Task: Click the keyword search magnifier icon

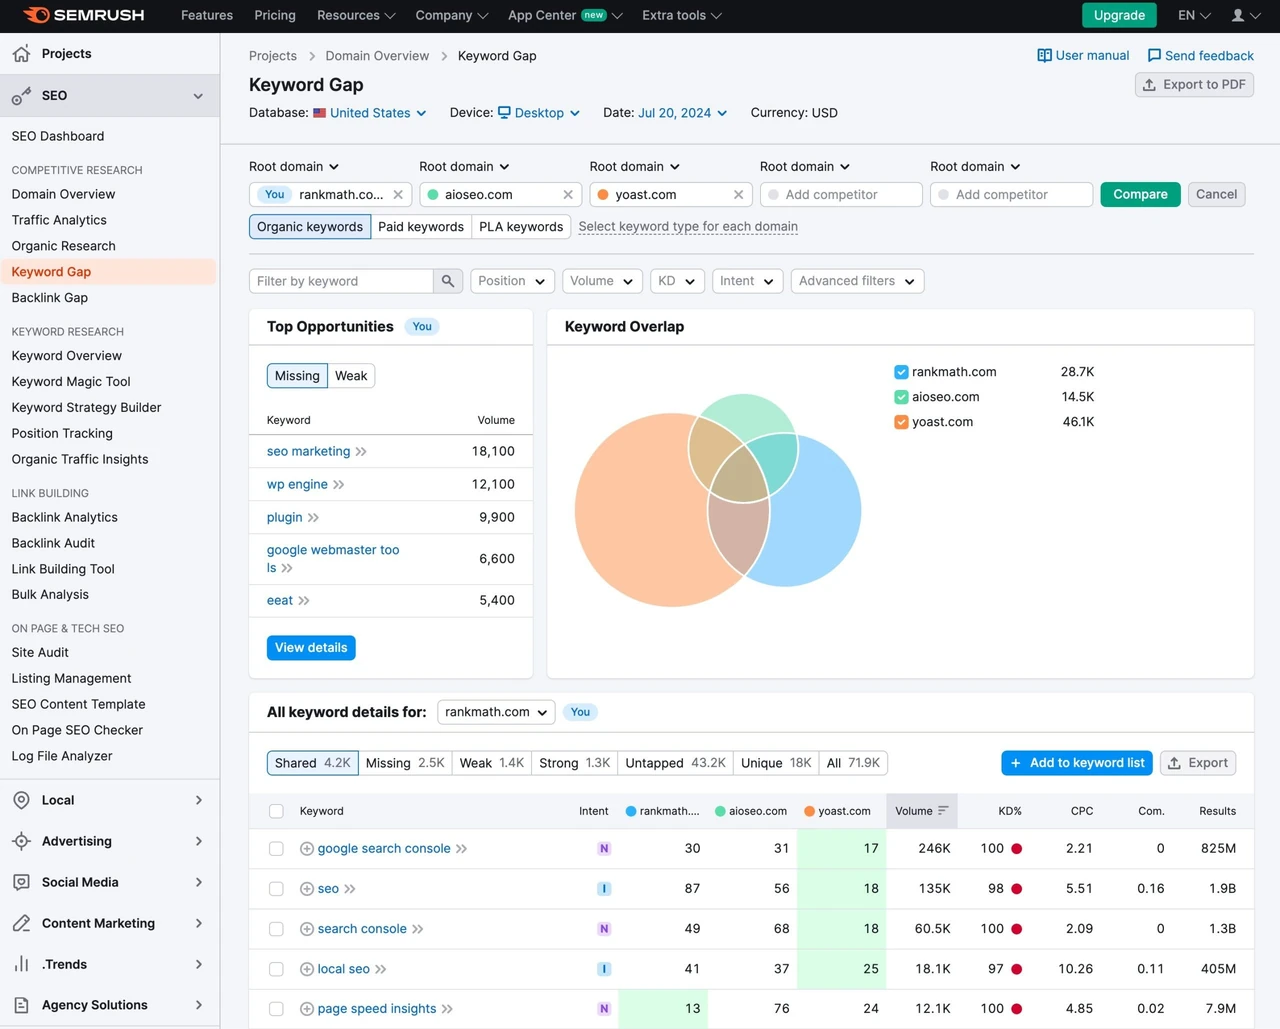Action: (x=448, y=281)
